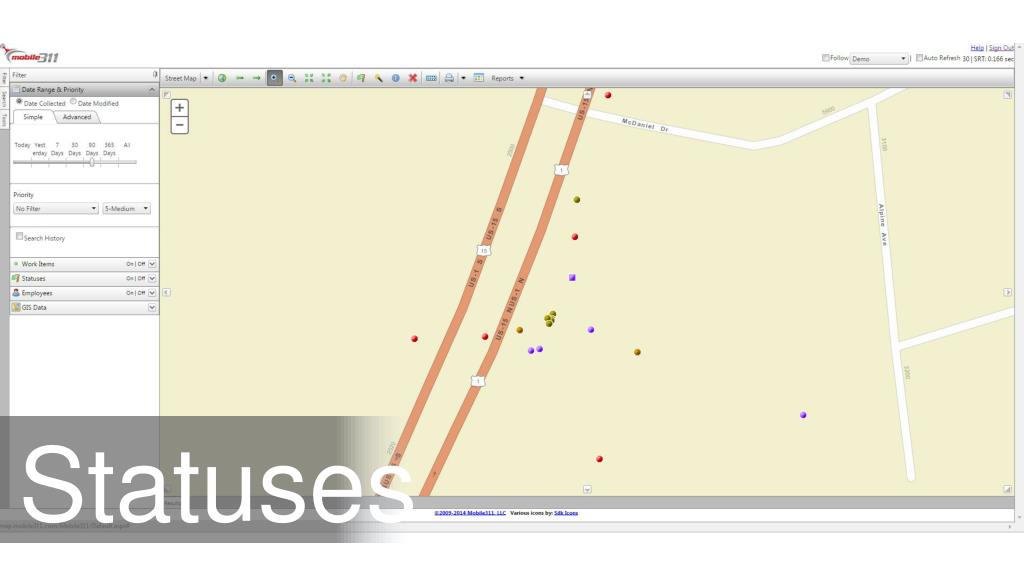Click the Statuses flag icon in sidebar
This screenshot has height=576, width=1024.
(16, 278)
